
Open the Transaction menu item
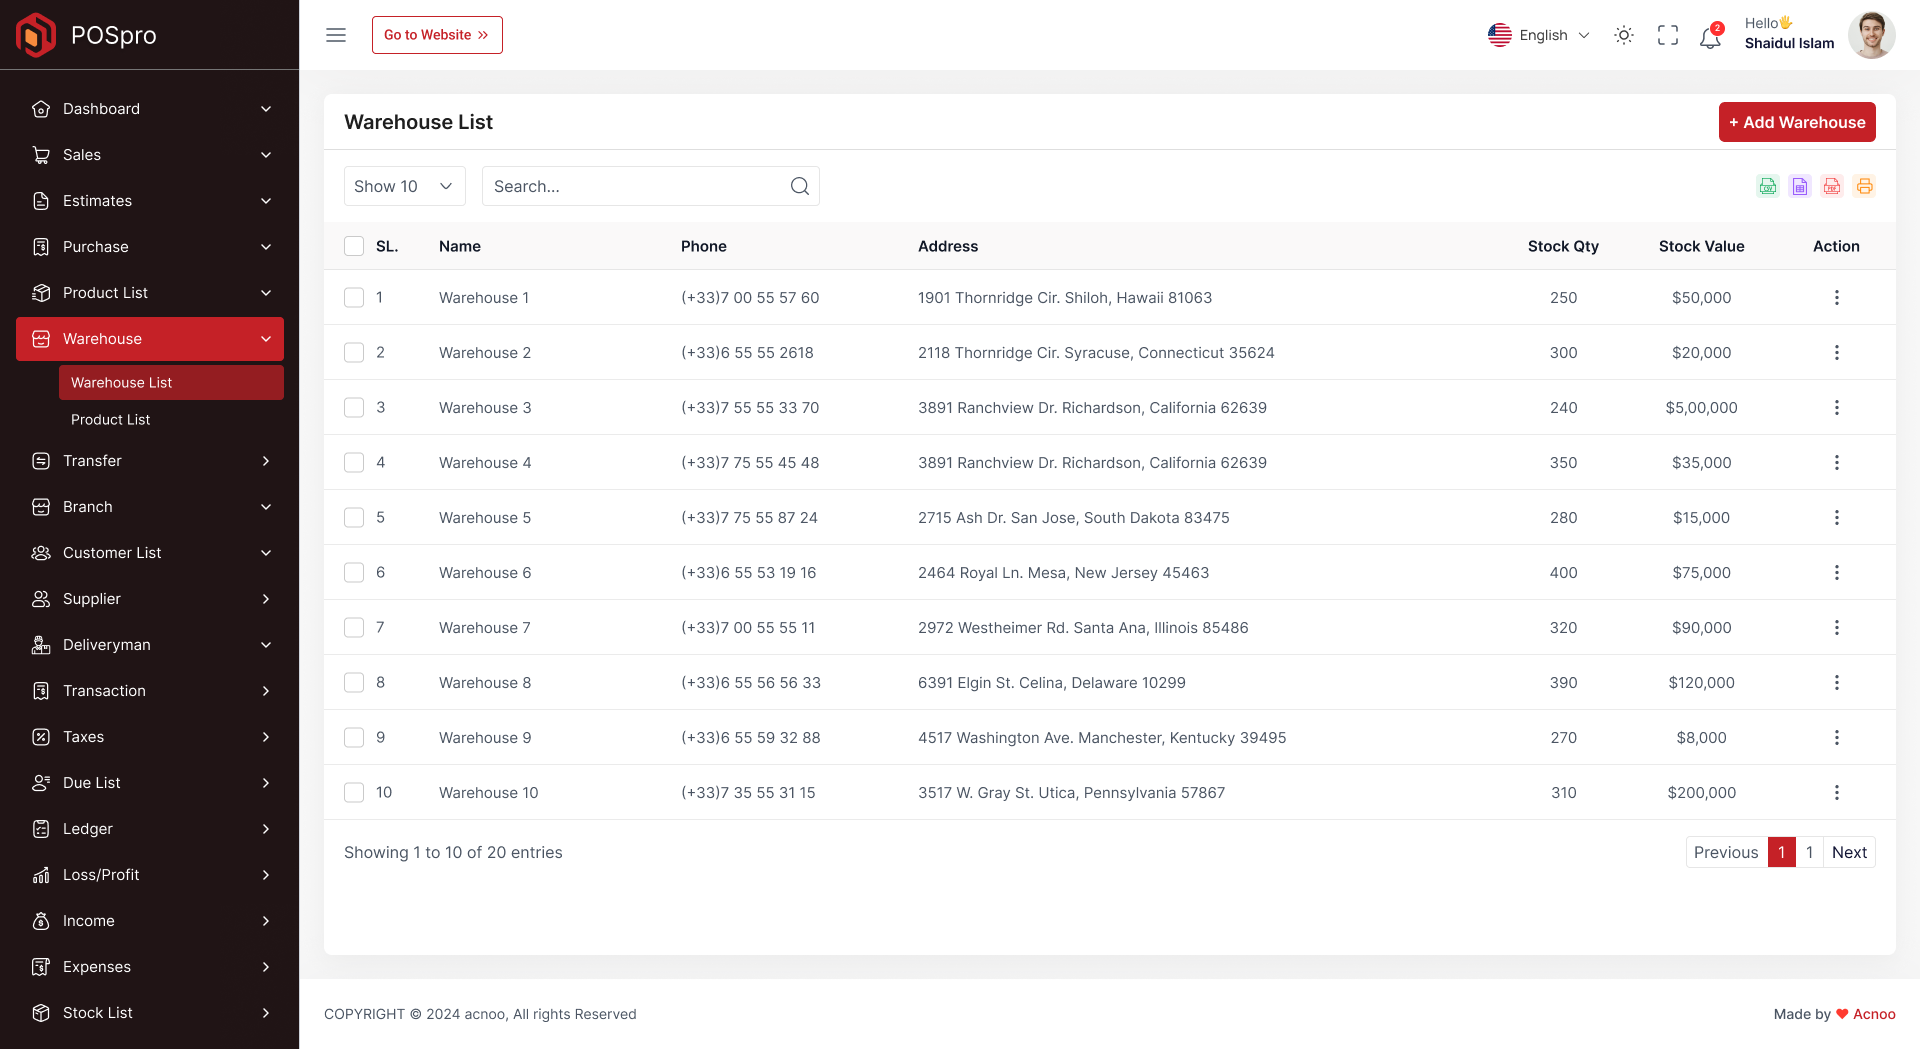[x=150, y=691]
